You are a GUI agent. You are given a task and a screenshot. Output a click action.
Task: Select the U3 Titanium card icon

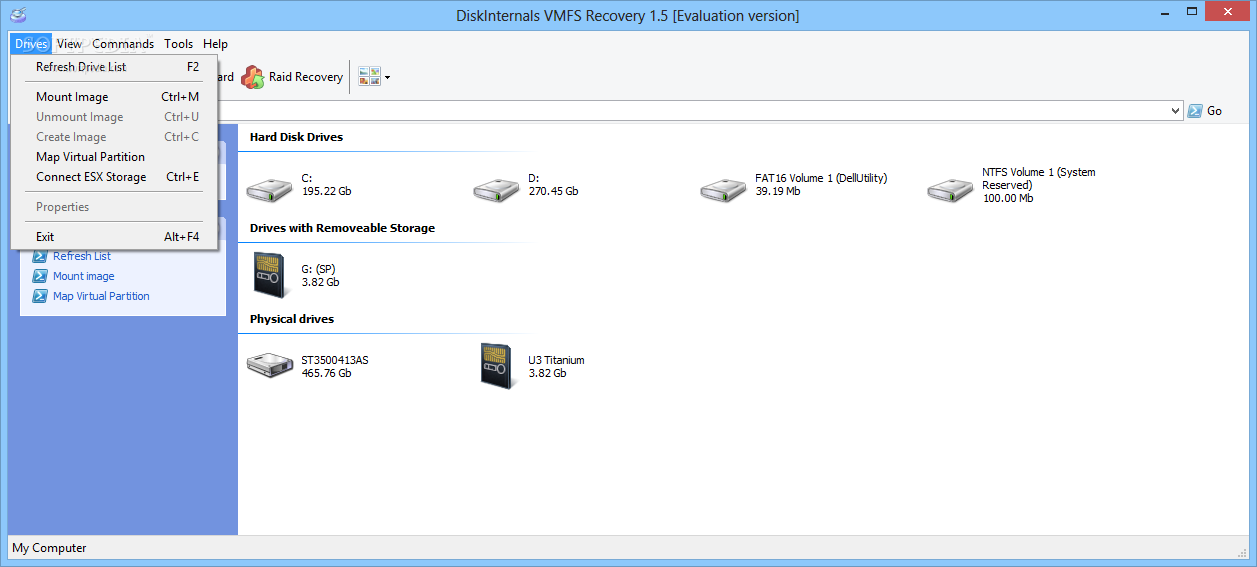click(497, 366)
